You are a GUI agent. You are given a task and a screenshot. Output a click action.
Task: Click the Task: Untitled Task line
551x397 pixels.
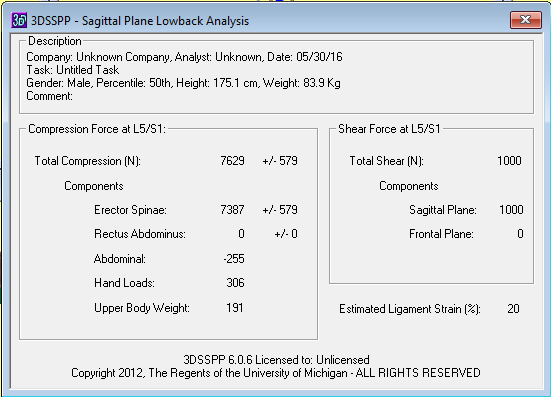(73, 70)
